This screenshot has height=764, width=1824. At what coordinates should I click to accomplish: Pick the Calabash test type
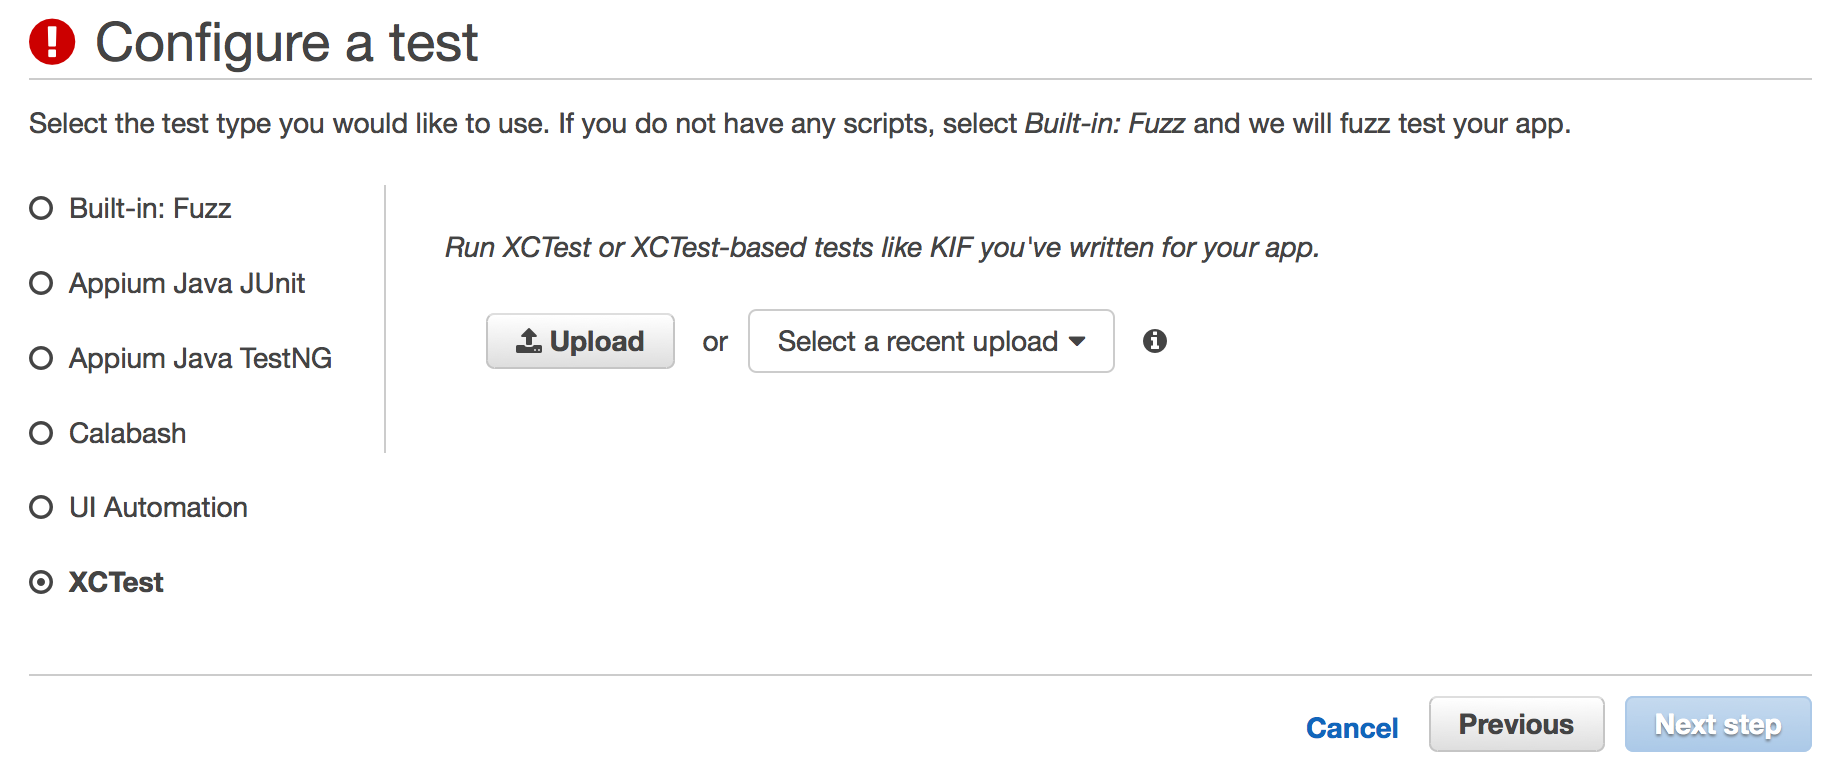coord(41,433)
